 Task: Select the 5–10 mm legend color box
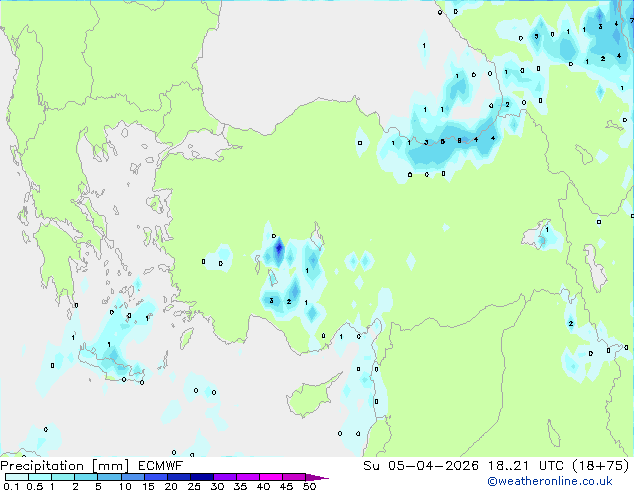click(x=110, y=477)
